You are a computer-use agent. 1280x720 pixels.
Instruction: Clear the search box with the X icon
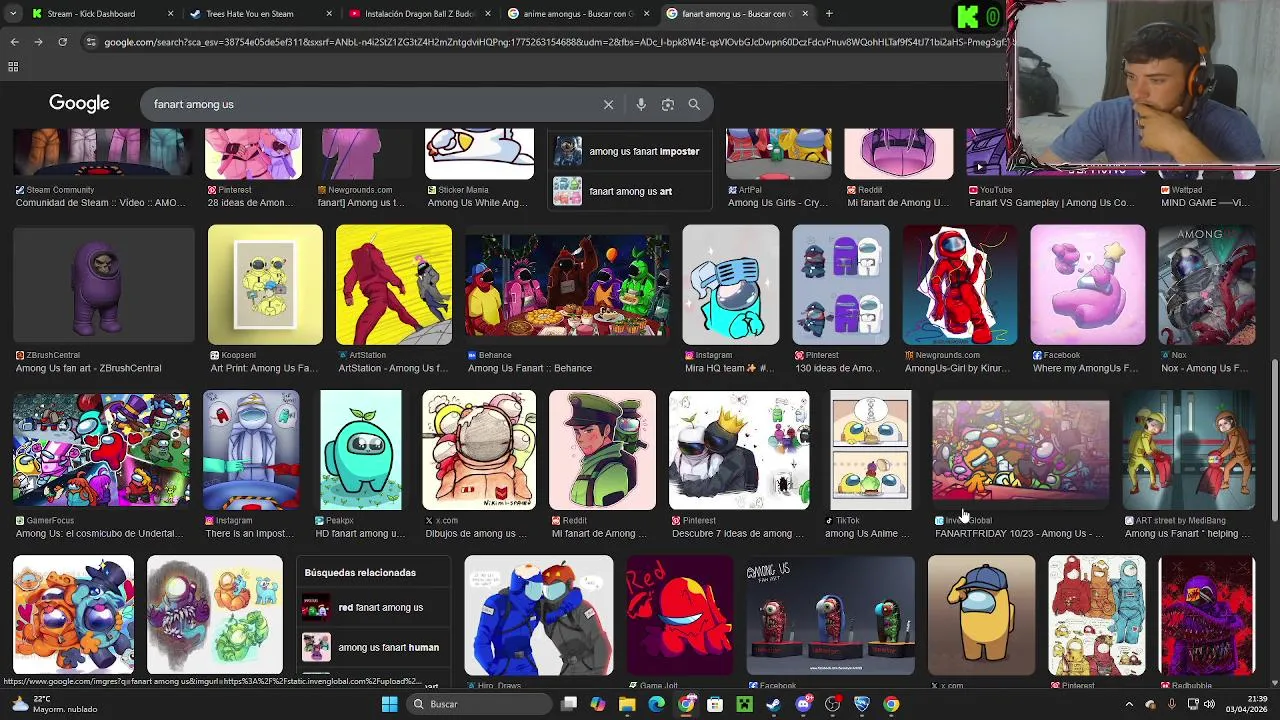point(608,104)
